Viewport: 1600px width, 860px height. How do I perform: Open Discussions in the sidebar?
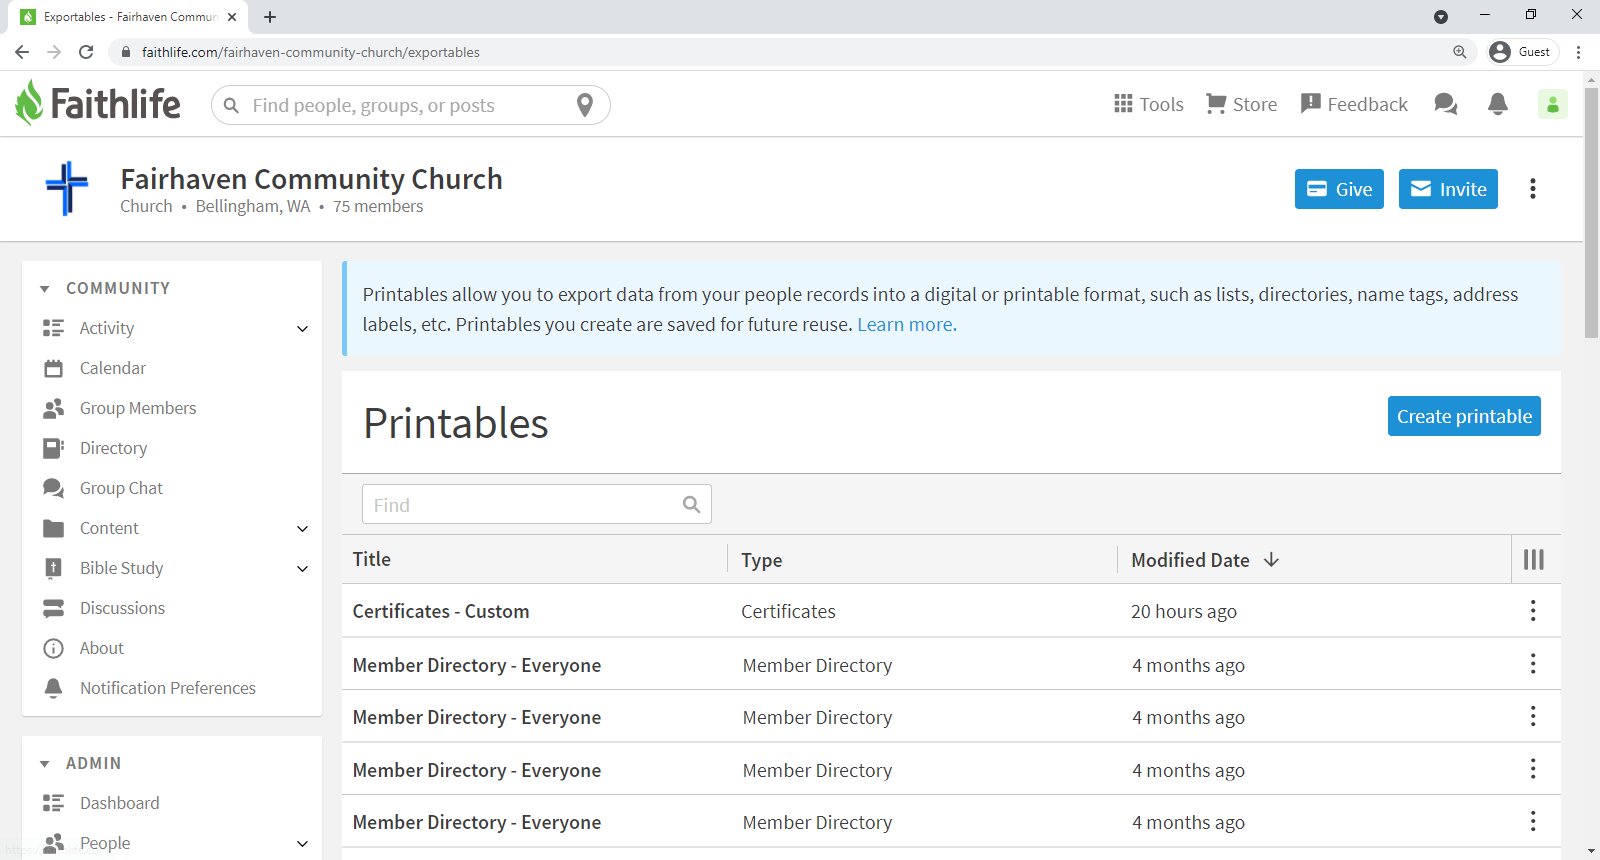tap(122, 608)
